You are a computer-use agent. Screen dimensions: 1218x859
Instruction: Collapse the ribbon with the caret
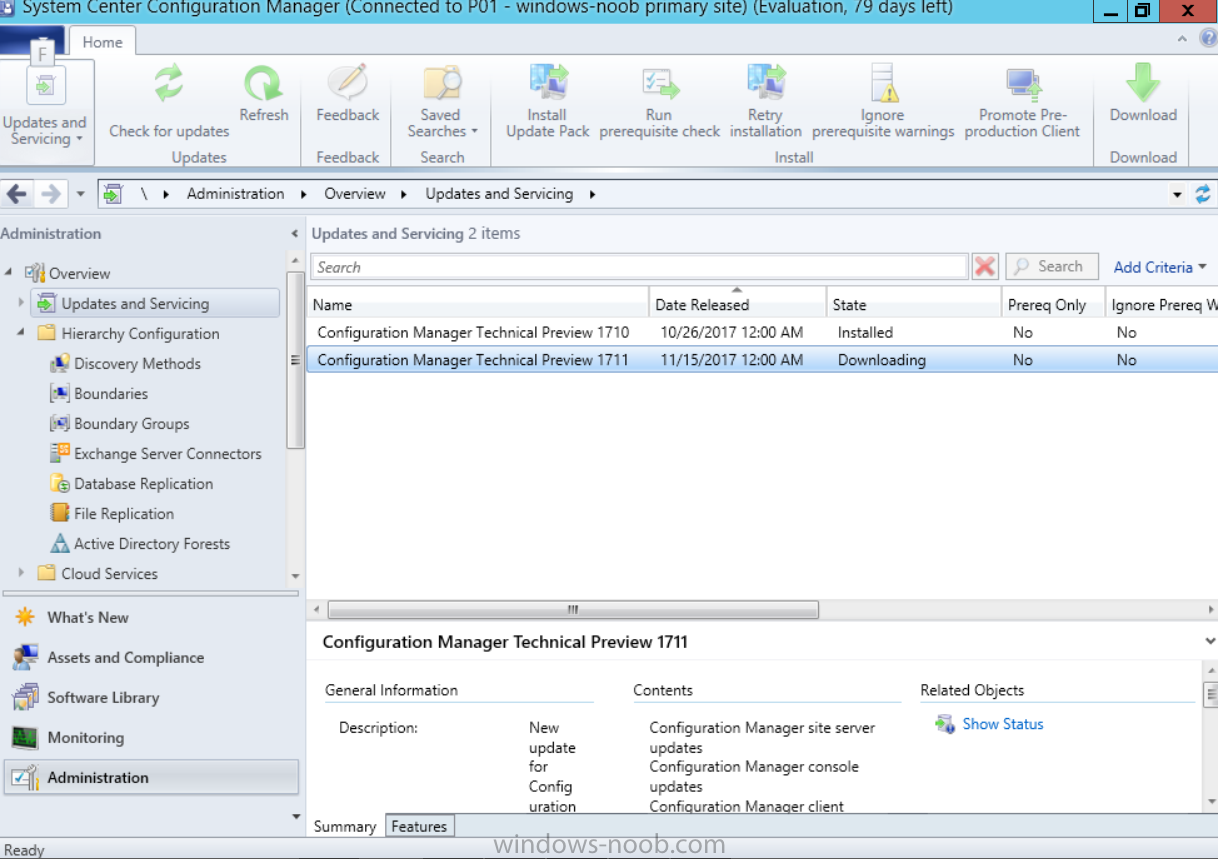point(1182,39)
